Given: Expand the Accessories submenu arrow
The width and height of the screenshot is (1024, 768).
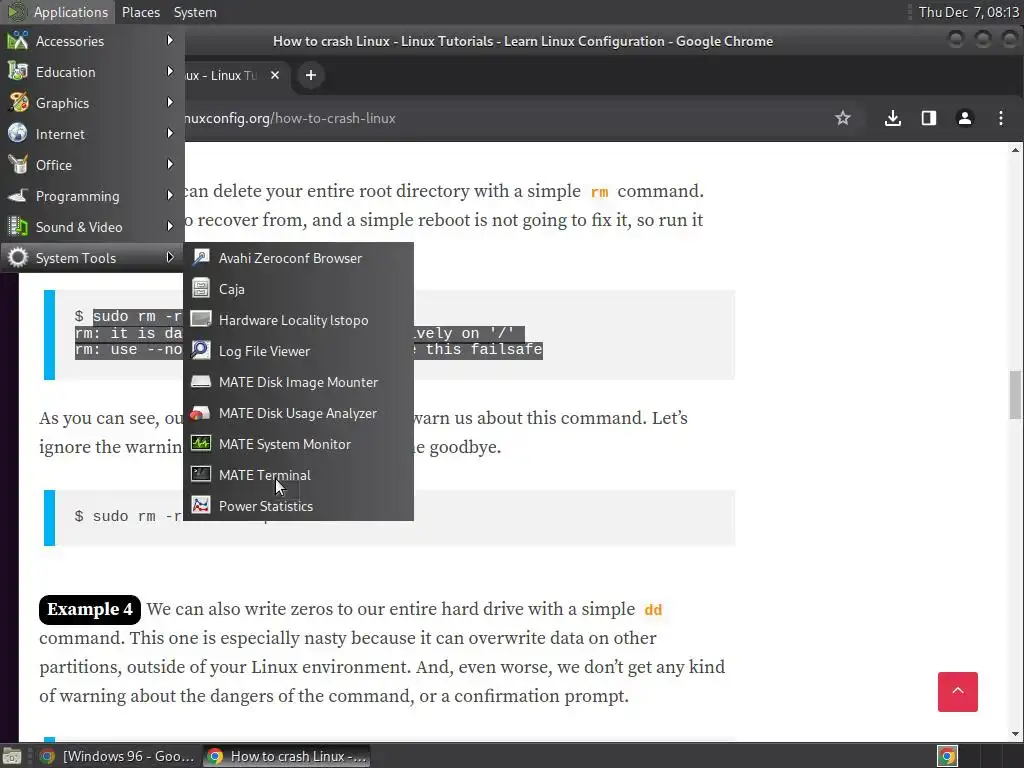Looking at the screenshot, I should pos(170,40).
